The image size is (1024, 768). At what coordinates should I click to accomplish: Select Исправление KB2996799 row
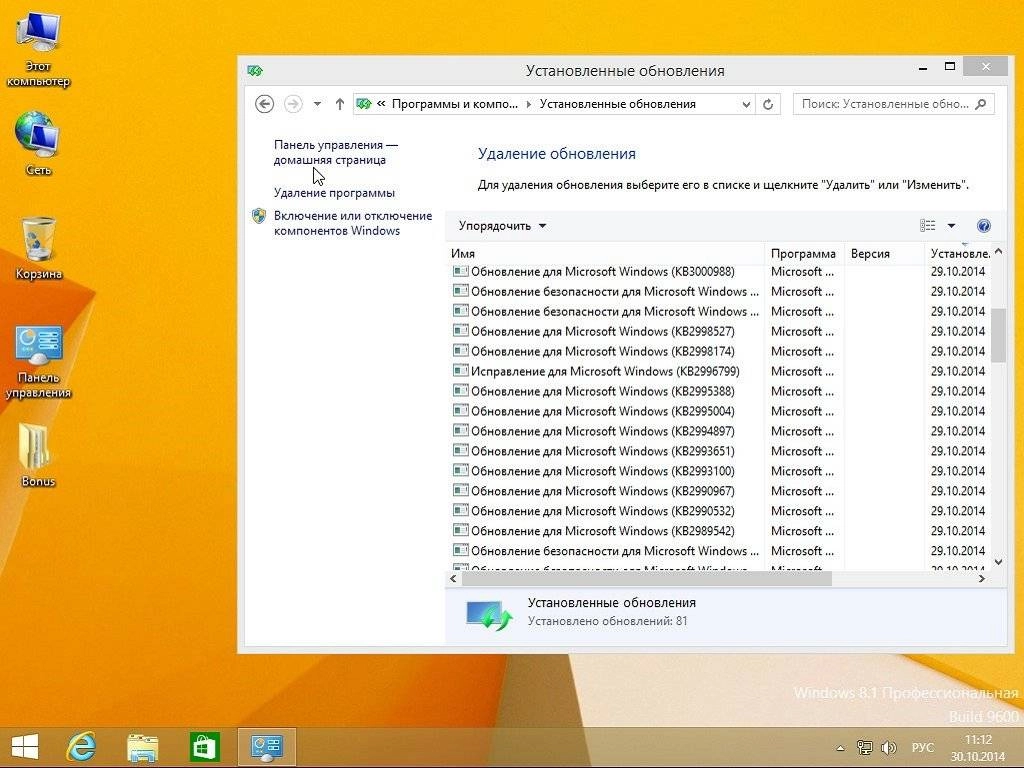point(720,371)
